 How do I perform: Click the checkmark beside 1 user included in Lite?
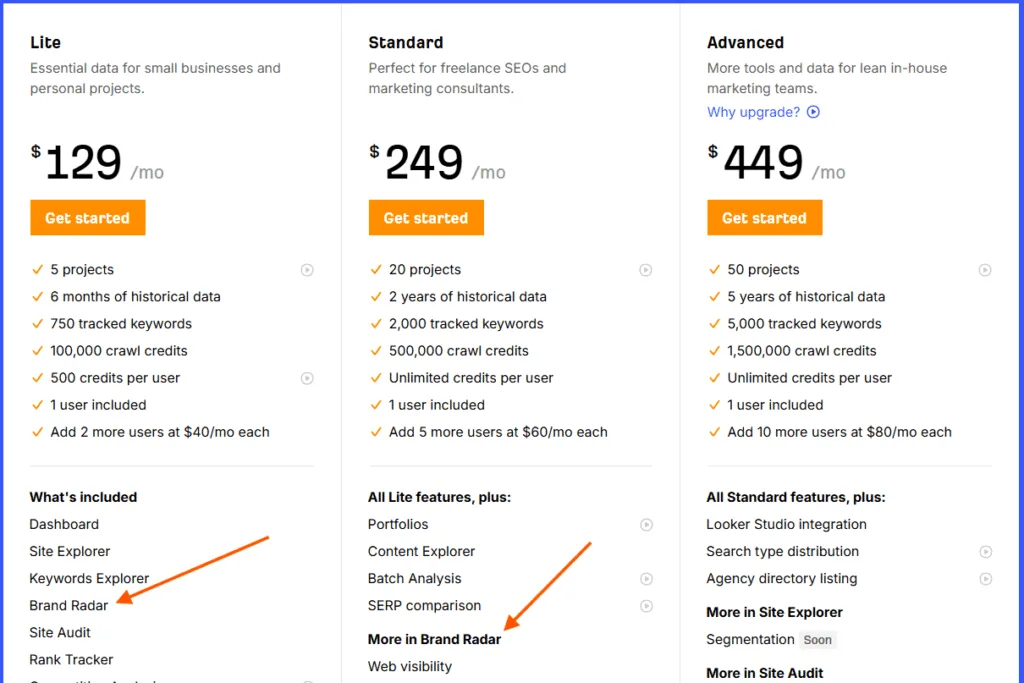pyautogui.click(x=38, y=405)
